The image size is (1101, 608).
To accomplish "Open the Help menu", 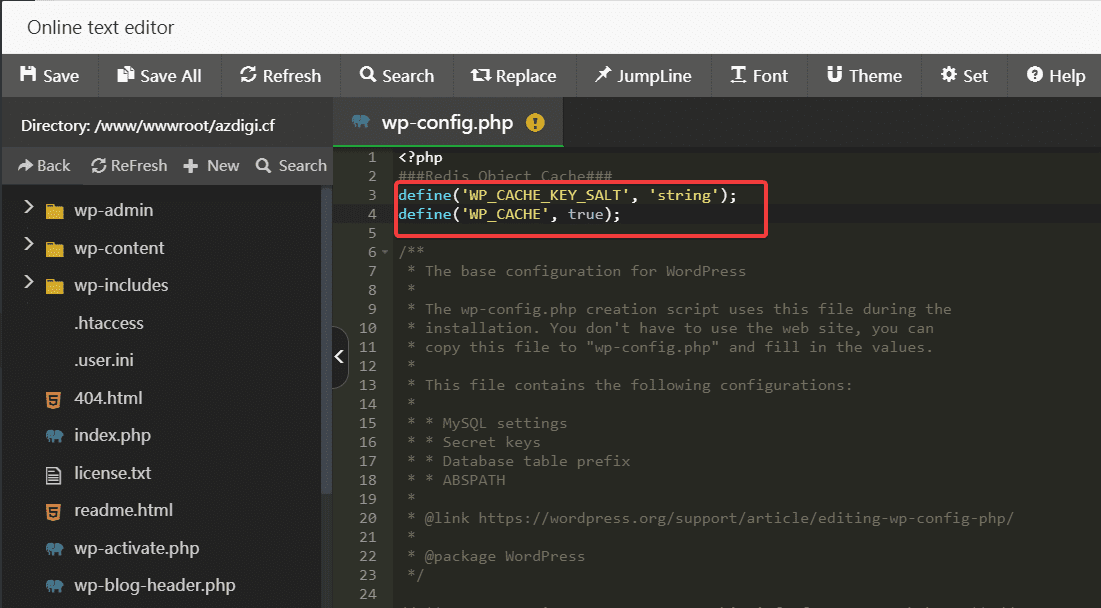I will (x=1056, y=76).
